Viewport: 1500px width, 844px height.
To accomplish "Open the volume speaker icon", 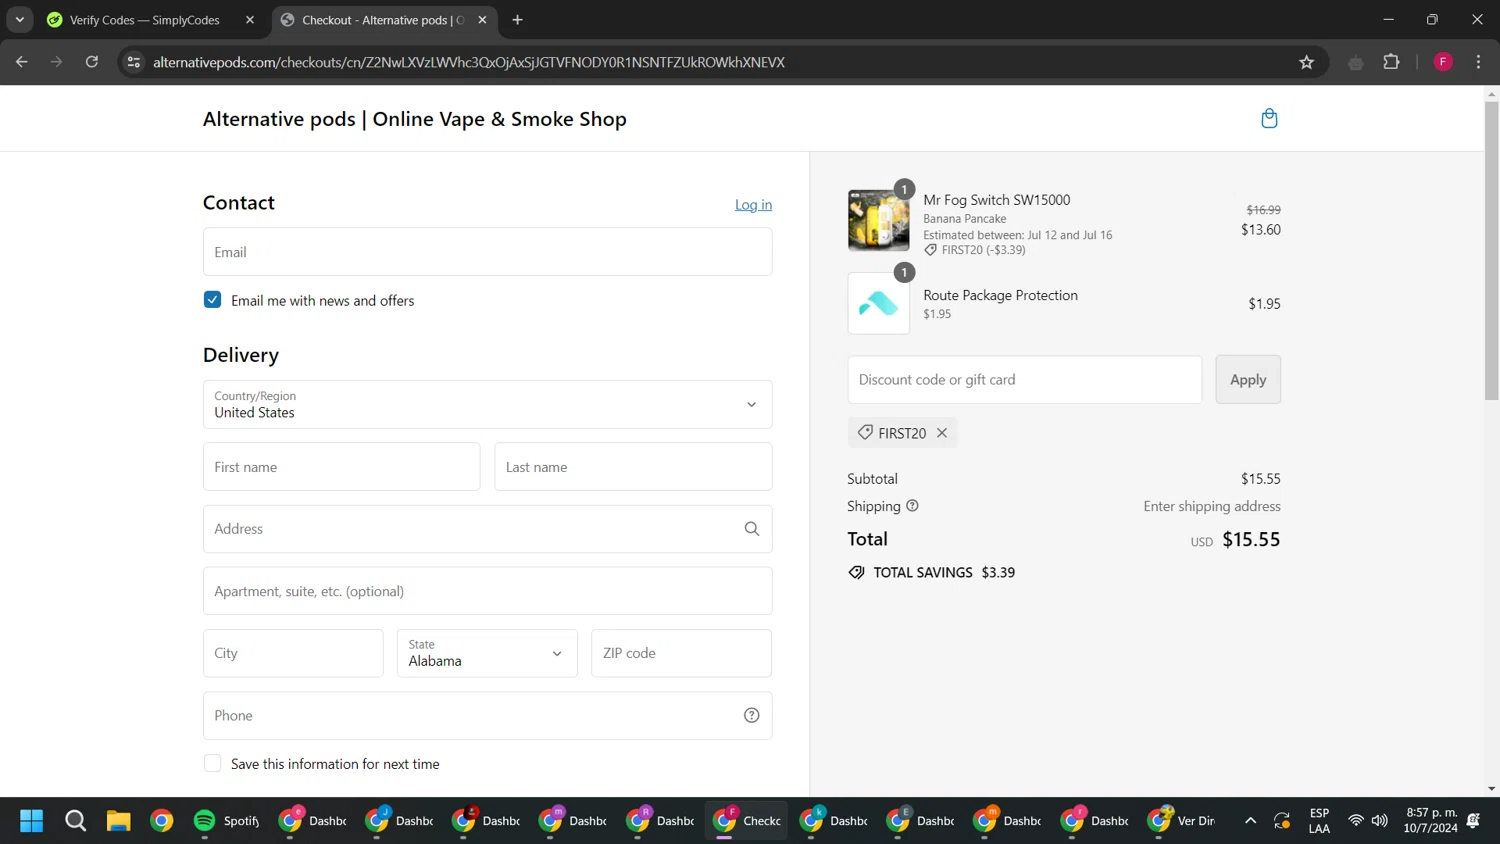I will pos(1380,821).
